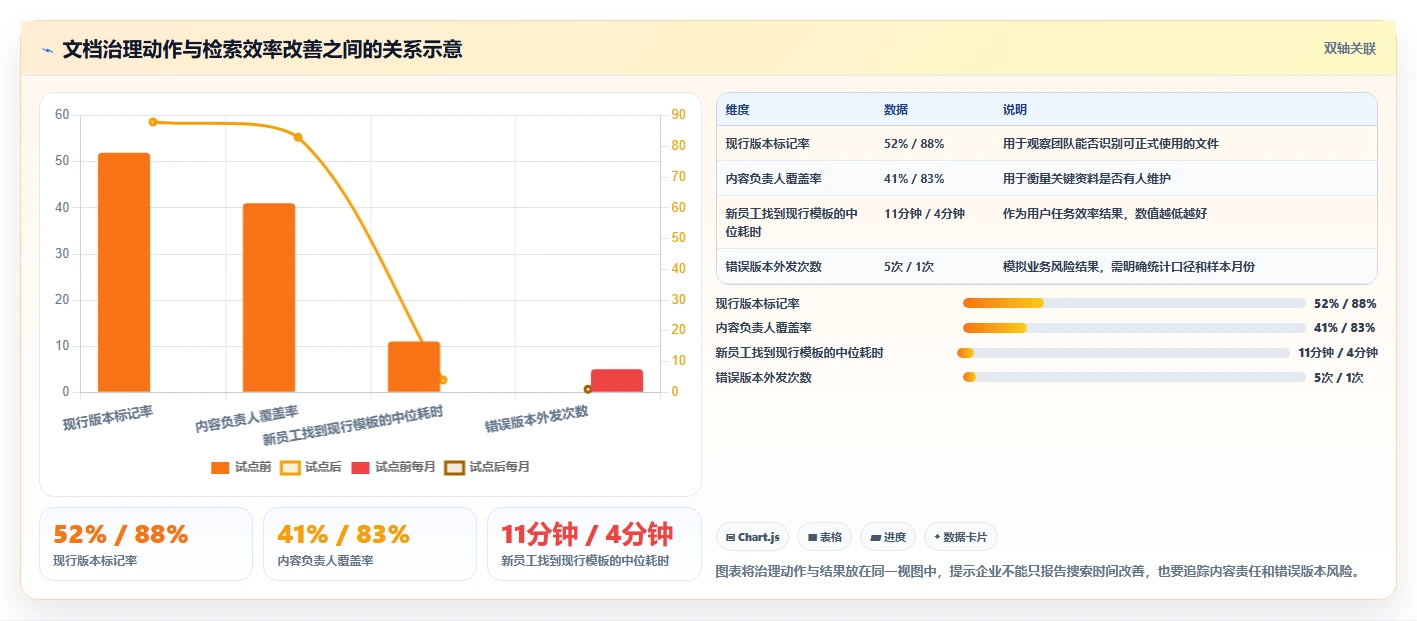This screenshot has width=1417, height=621.
Task: Click description 作为用户任务效率结果,数值越低越好
Action: (x=1105, y=214)
